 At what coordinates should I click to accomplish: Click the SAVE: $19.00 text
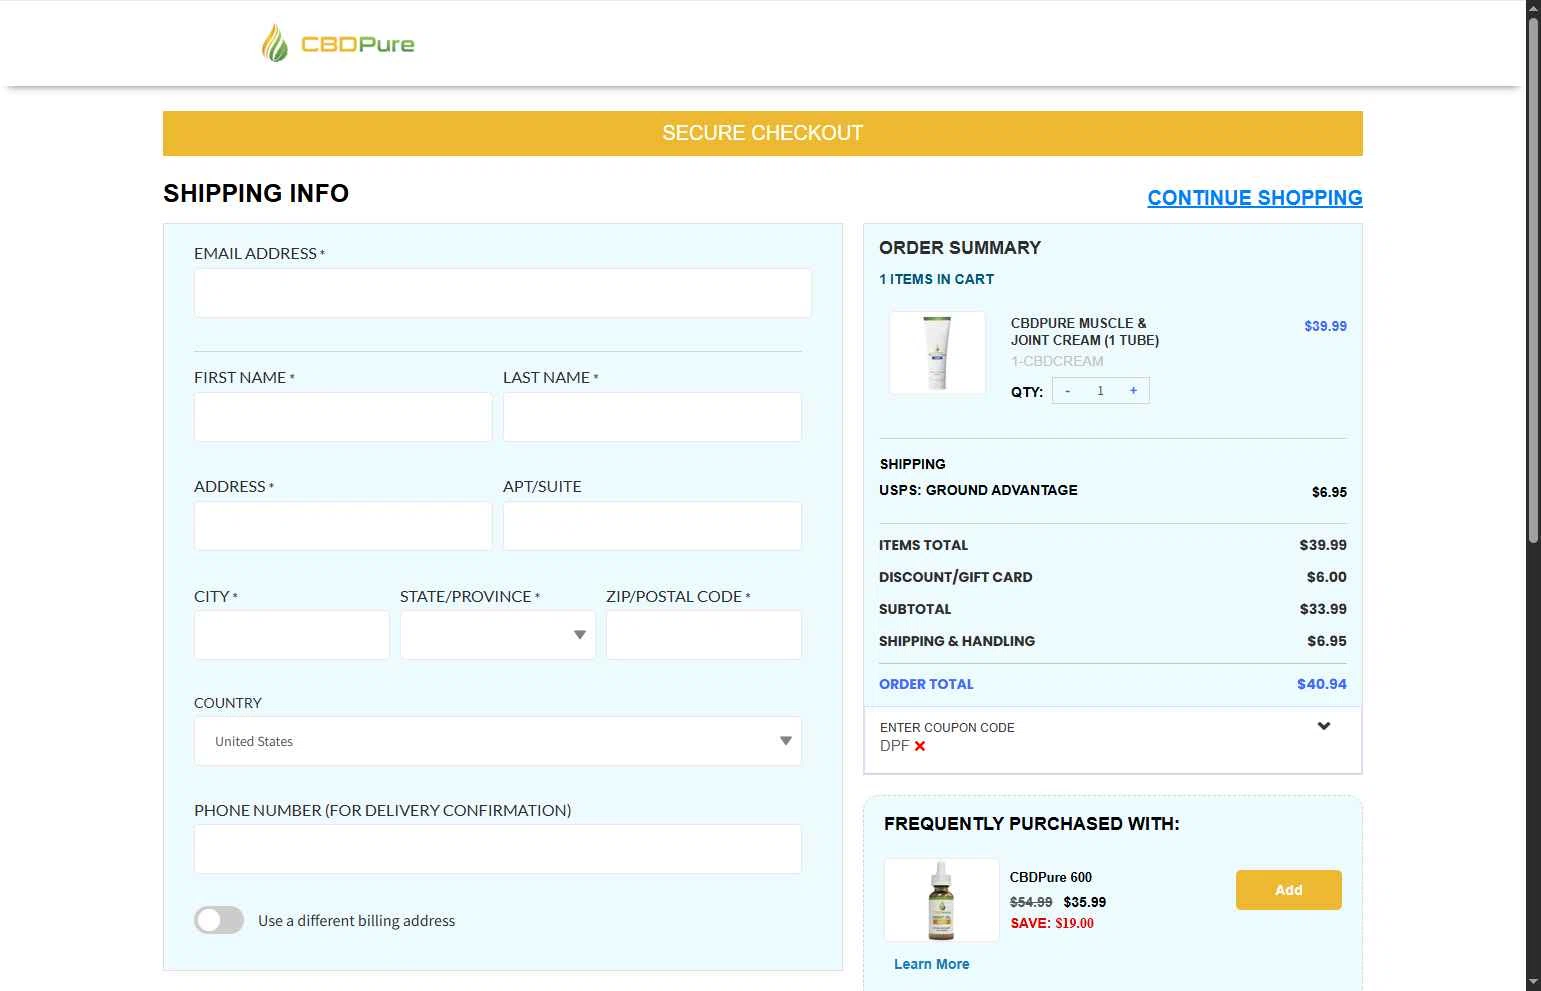pos(1052,923)
